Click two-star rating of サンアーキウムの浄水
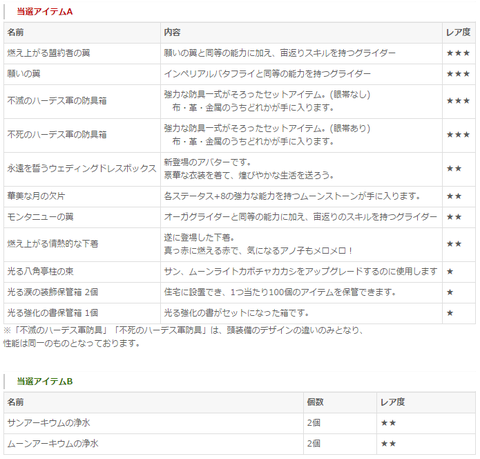The height and width of the screenshot is (459, 480). point(388,423)
